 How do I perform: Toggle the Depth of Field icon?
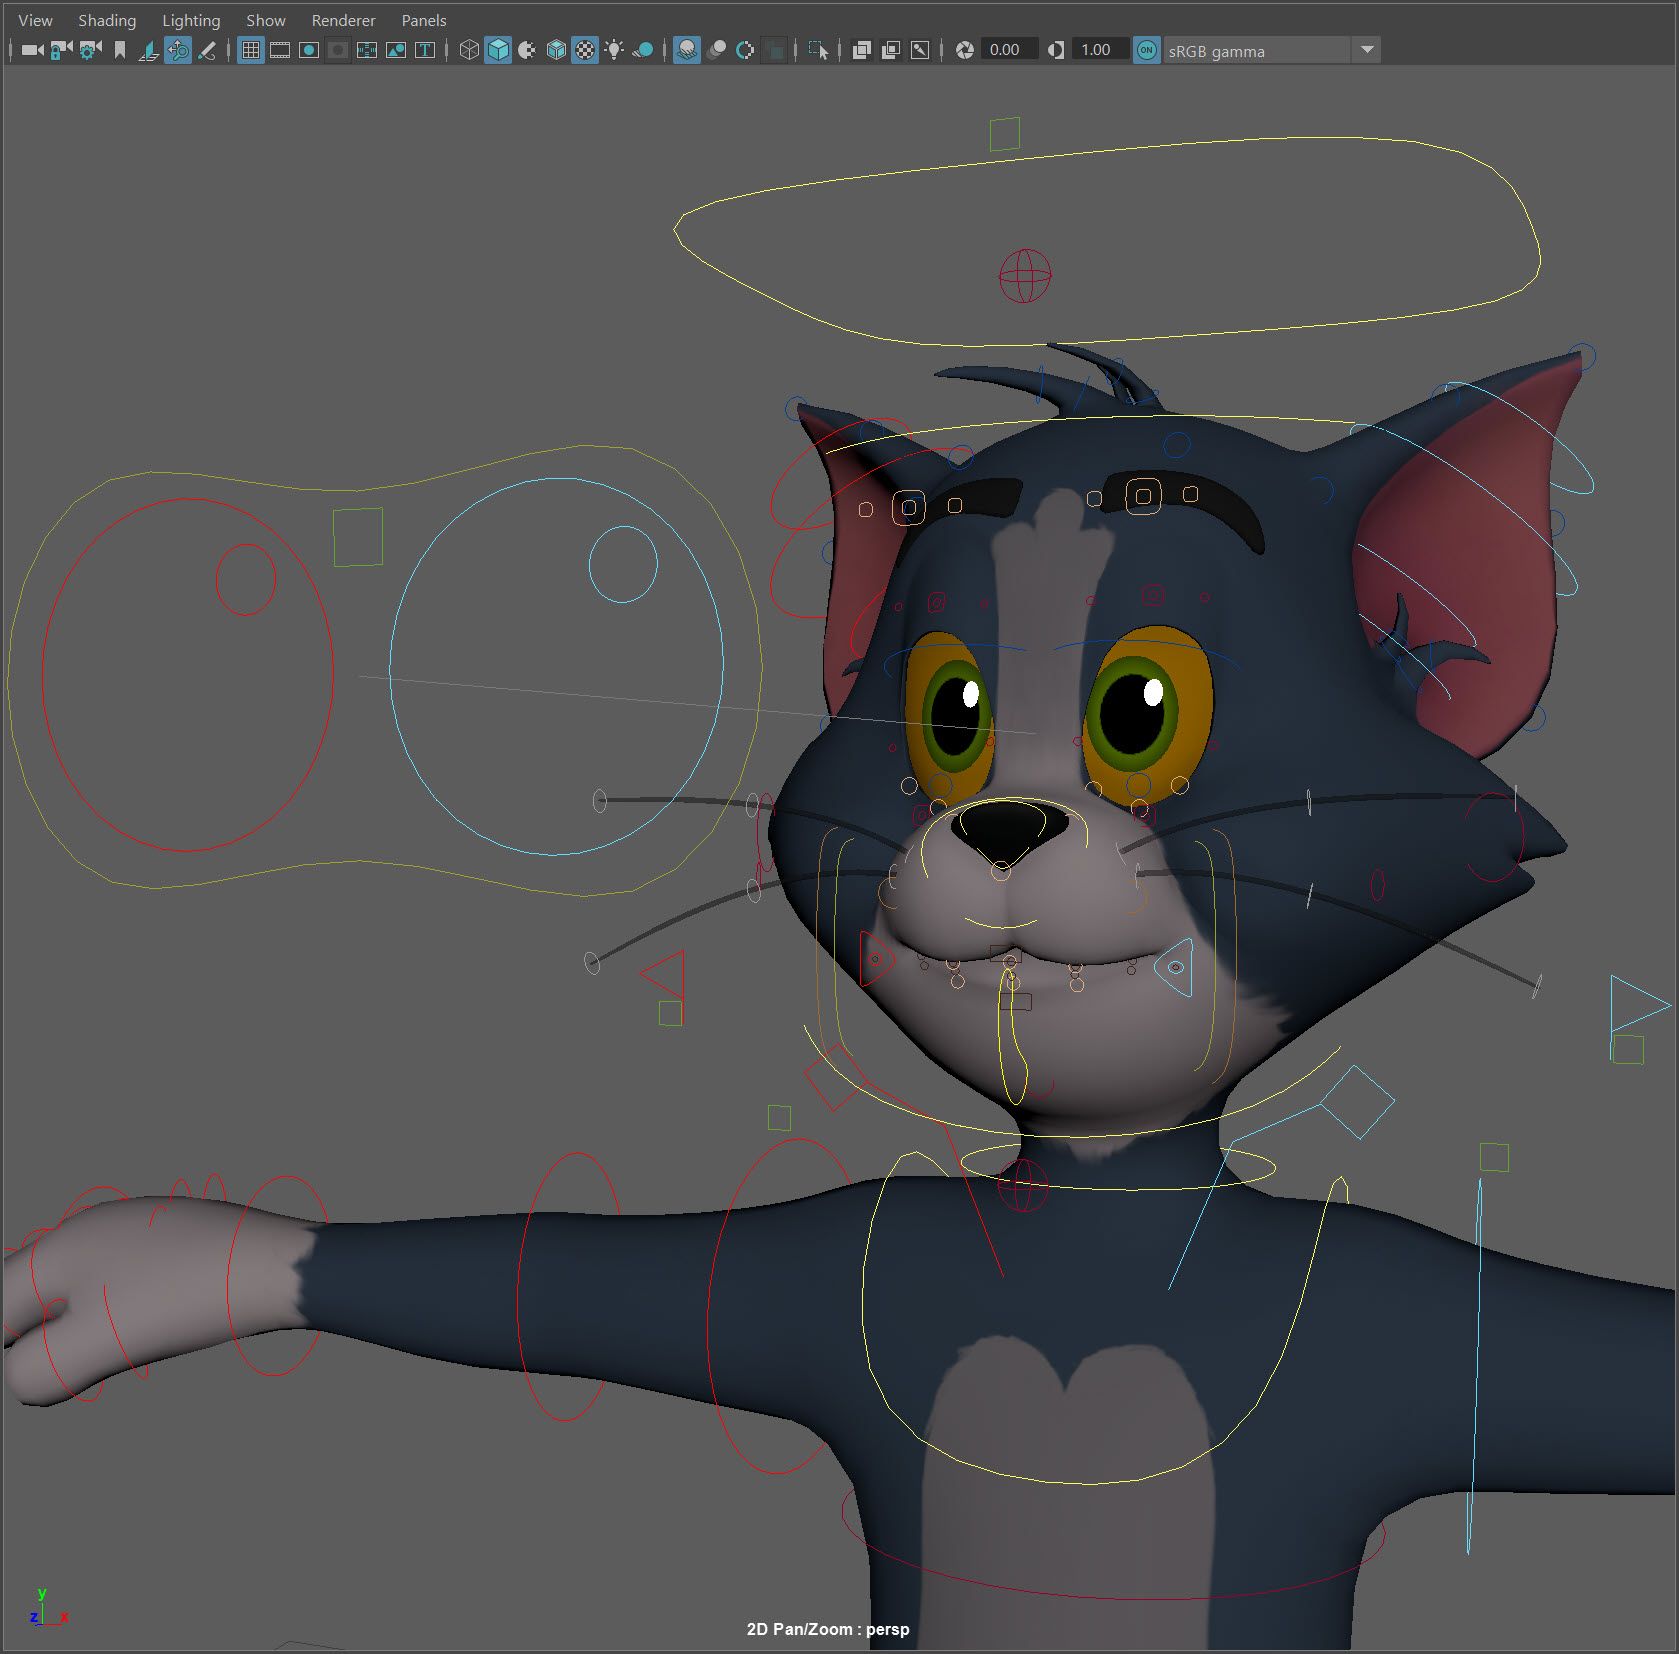(x=774, y=50)
